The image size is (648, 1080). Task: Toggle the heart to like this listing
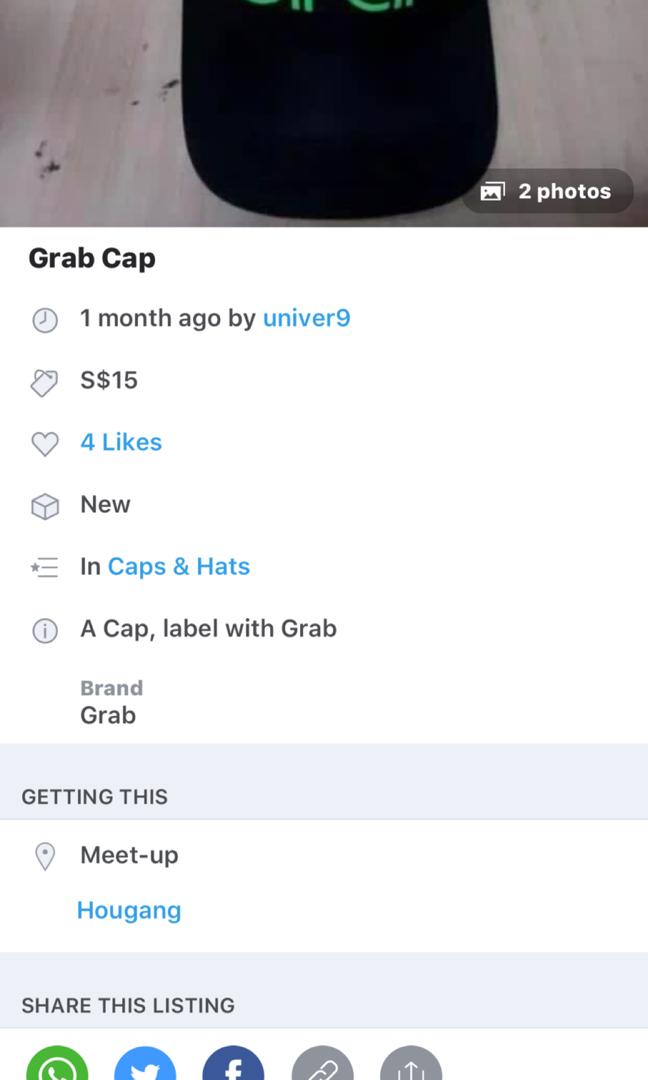(x=45, y=445)
